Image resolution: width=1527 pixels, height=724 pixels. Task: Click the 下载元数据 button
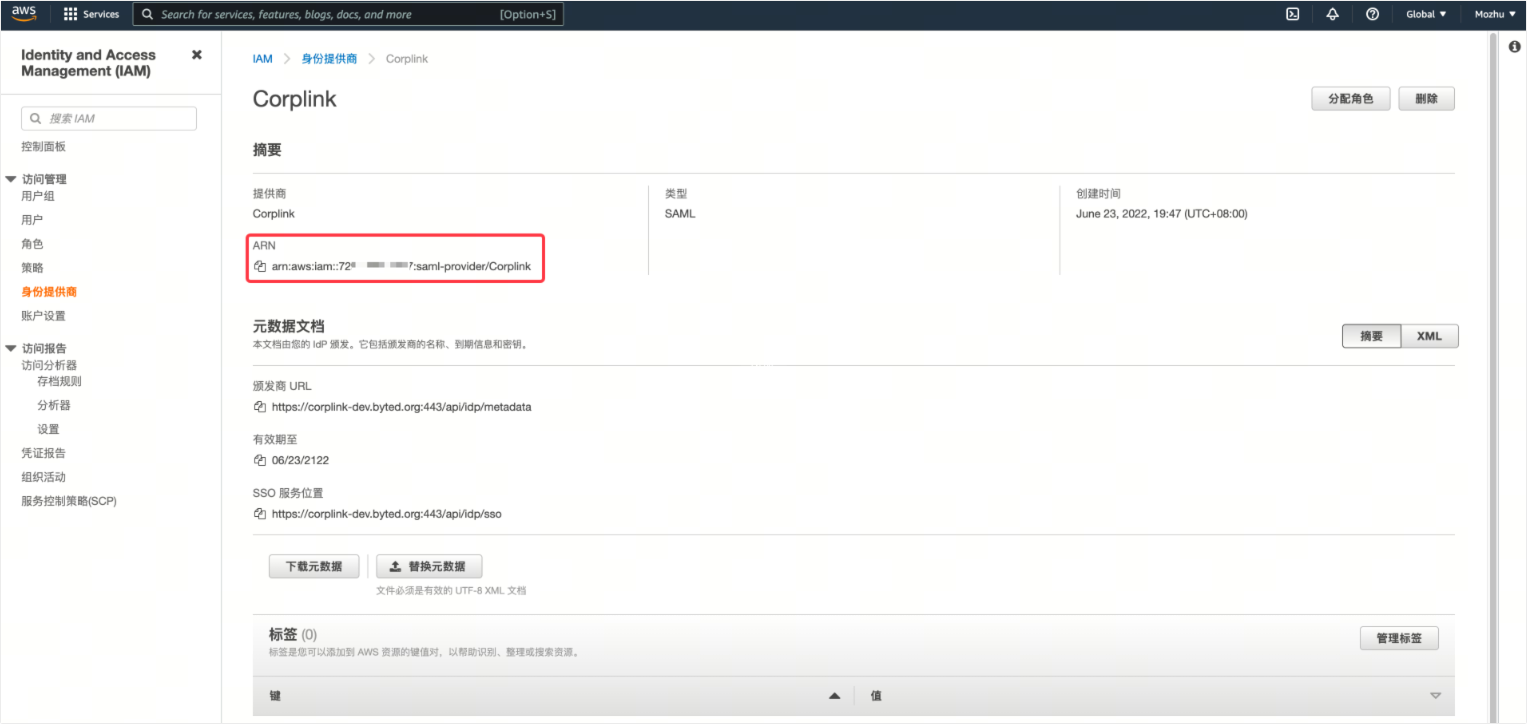tap(314, 566)
